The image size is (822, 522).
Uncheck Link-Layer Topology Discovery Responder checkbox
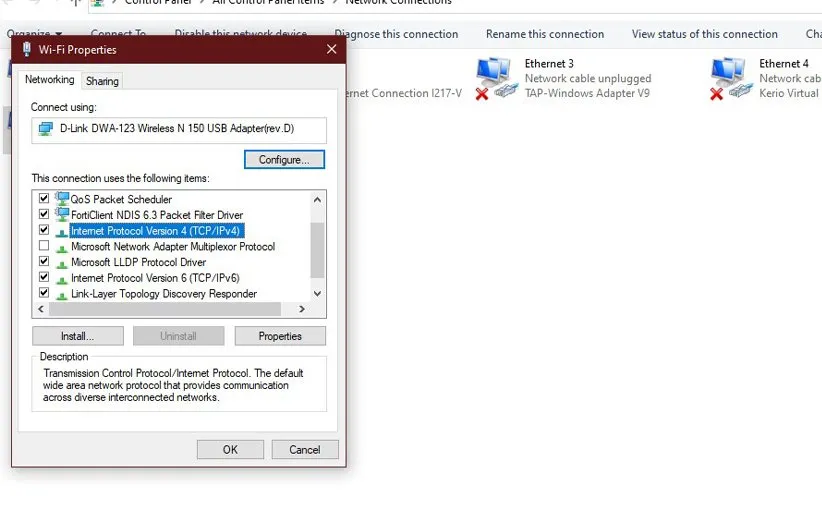[x=44, y=293]
